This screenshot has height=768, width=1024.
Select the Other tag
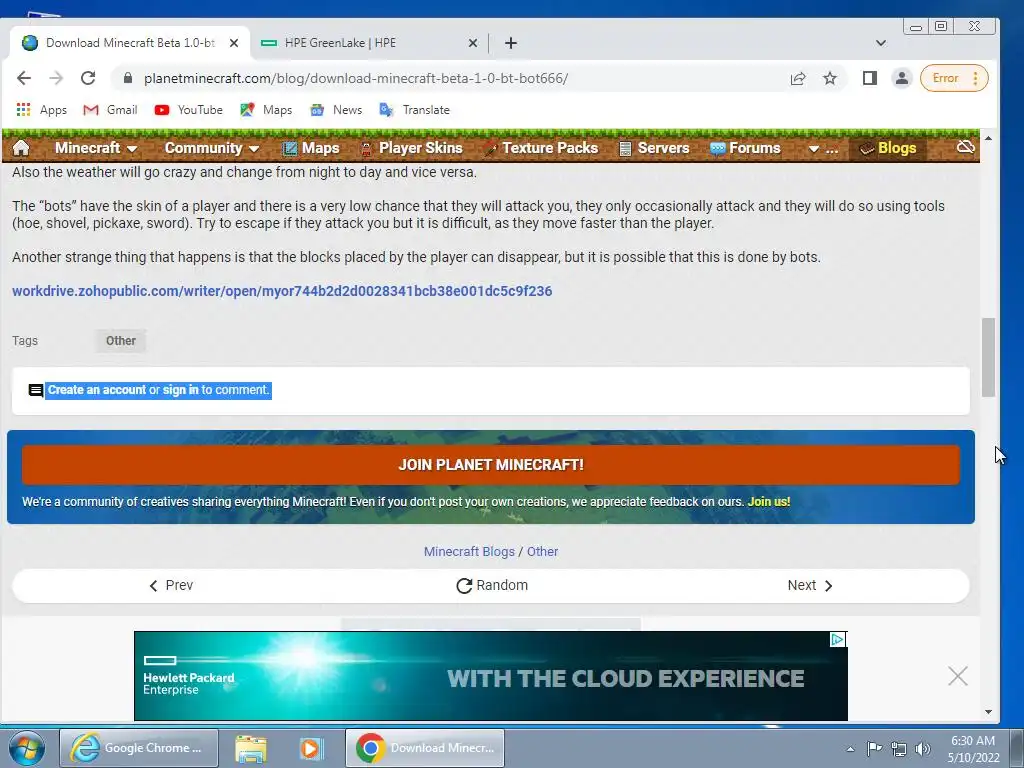[x=121, y=341]
